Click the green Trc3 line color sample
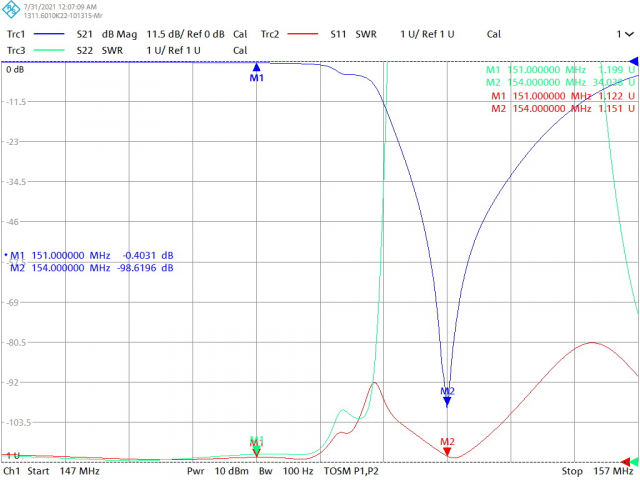 pyautogui.click(x=49, y=50)
